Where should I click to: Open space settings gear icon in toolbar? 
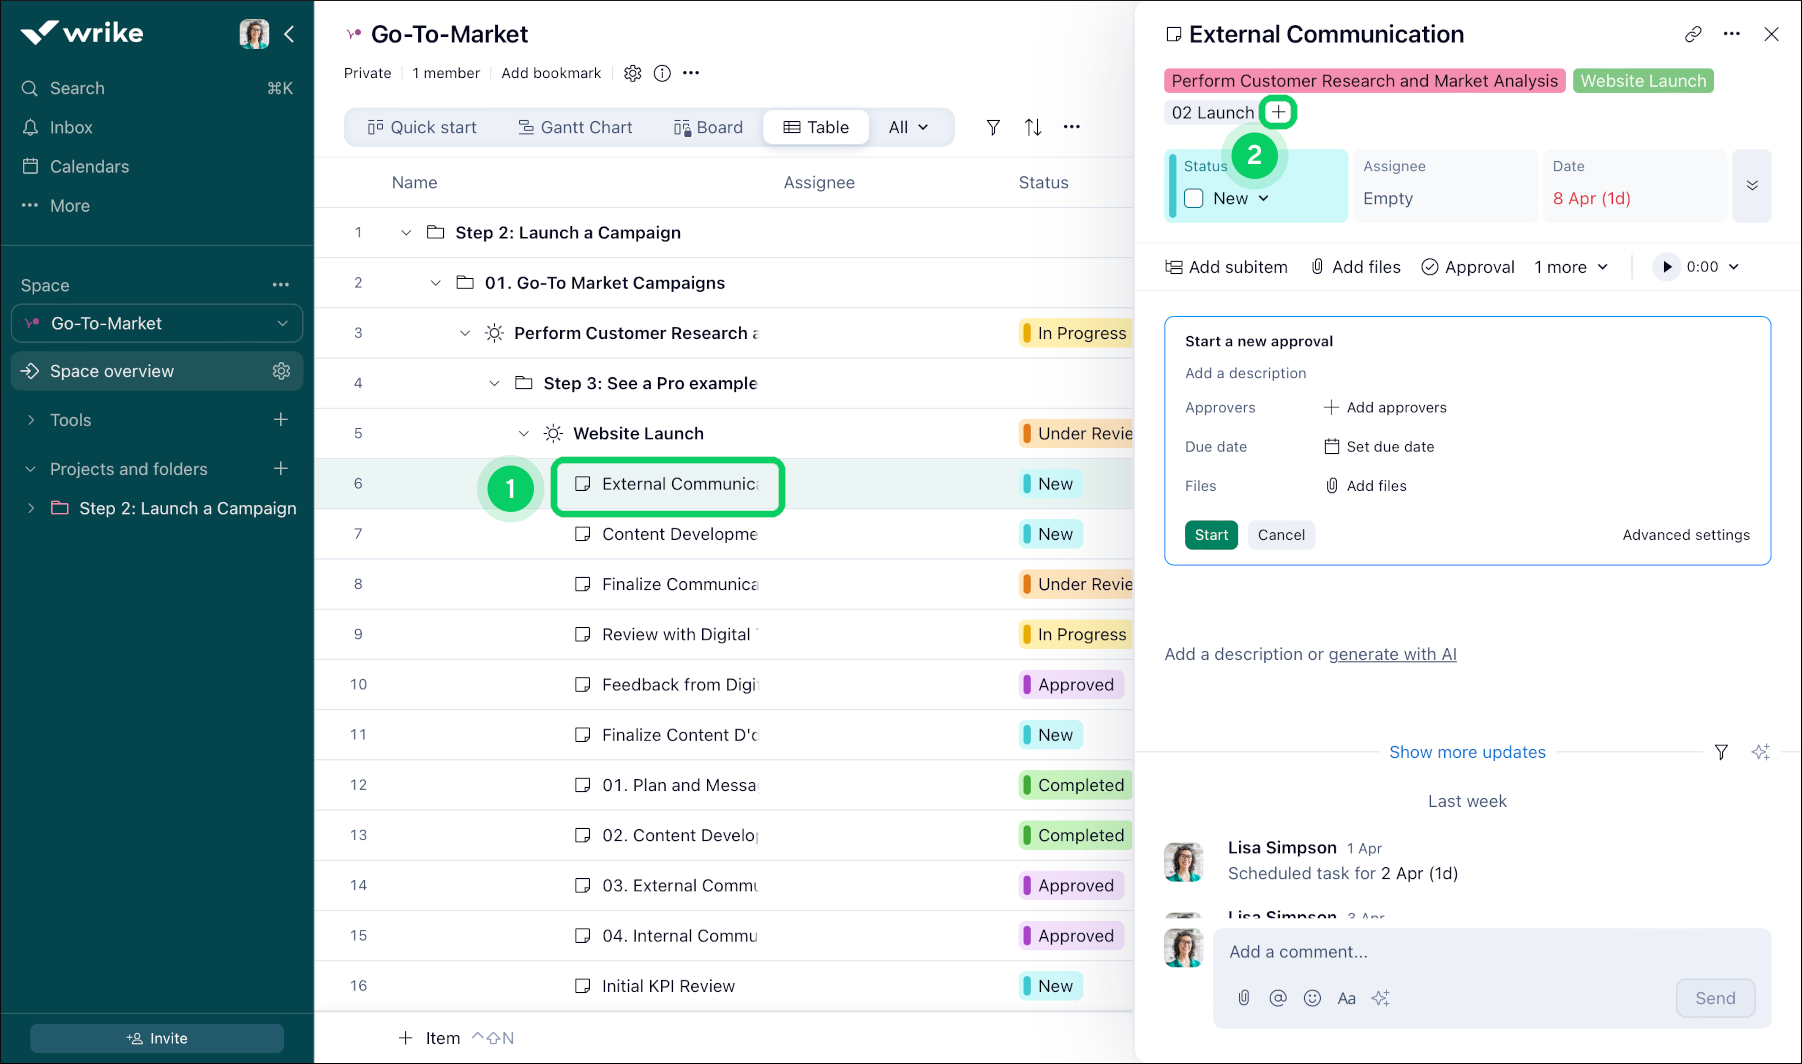point(632,73)
